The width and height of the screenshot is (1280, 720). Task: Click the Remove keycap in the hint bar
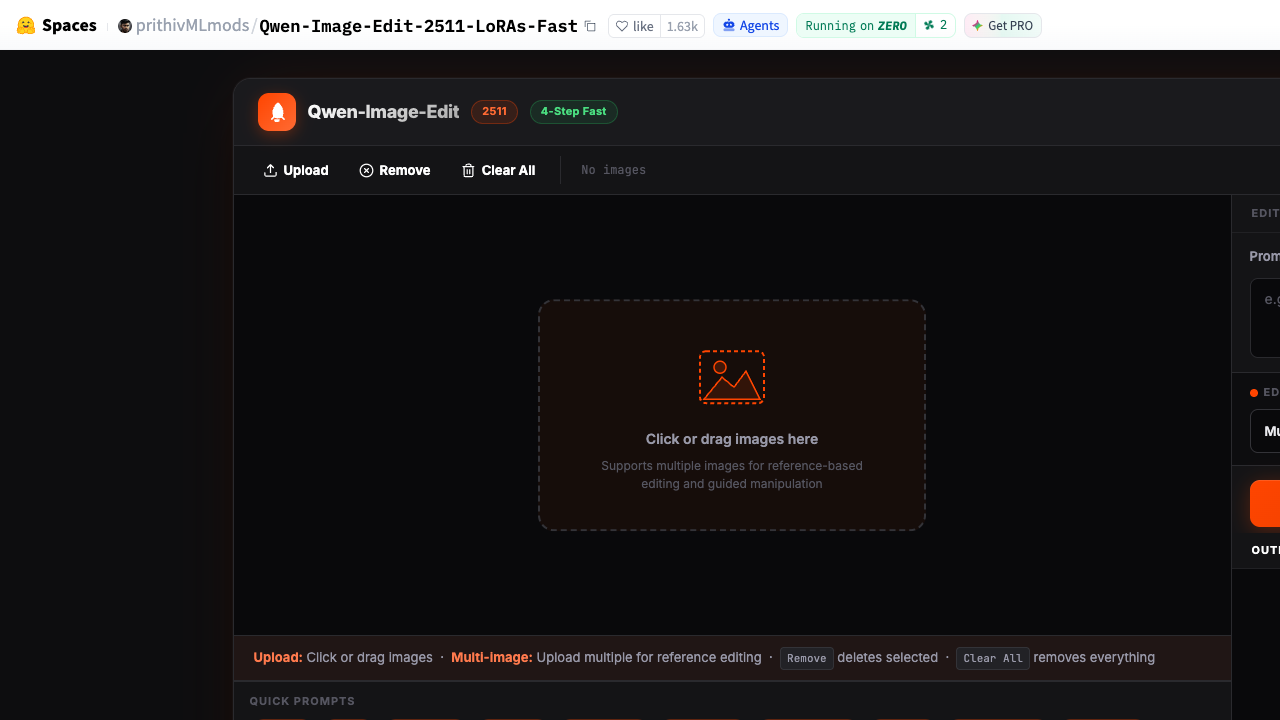click(x=807, y=658)
